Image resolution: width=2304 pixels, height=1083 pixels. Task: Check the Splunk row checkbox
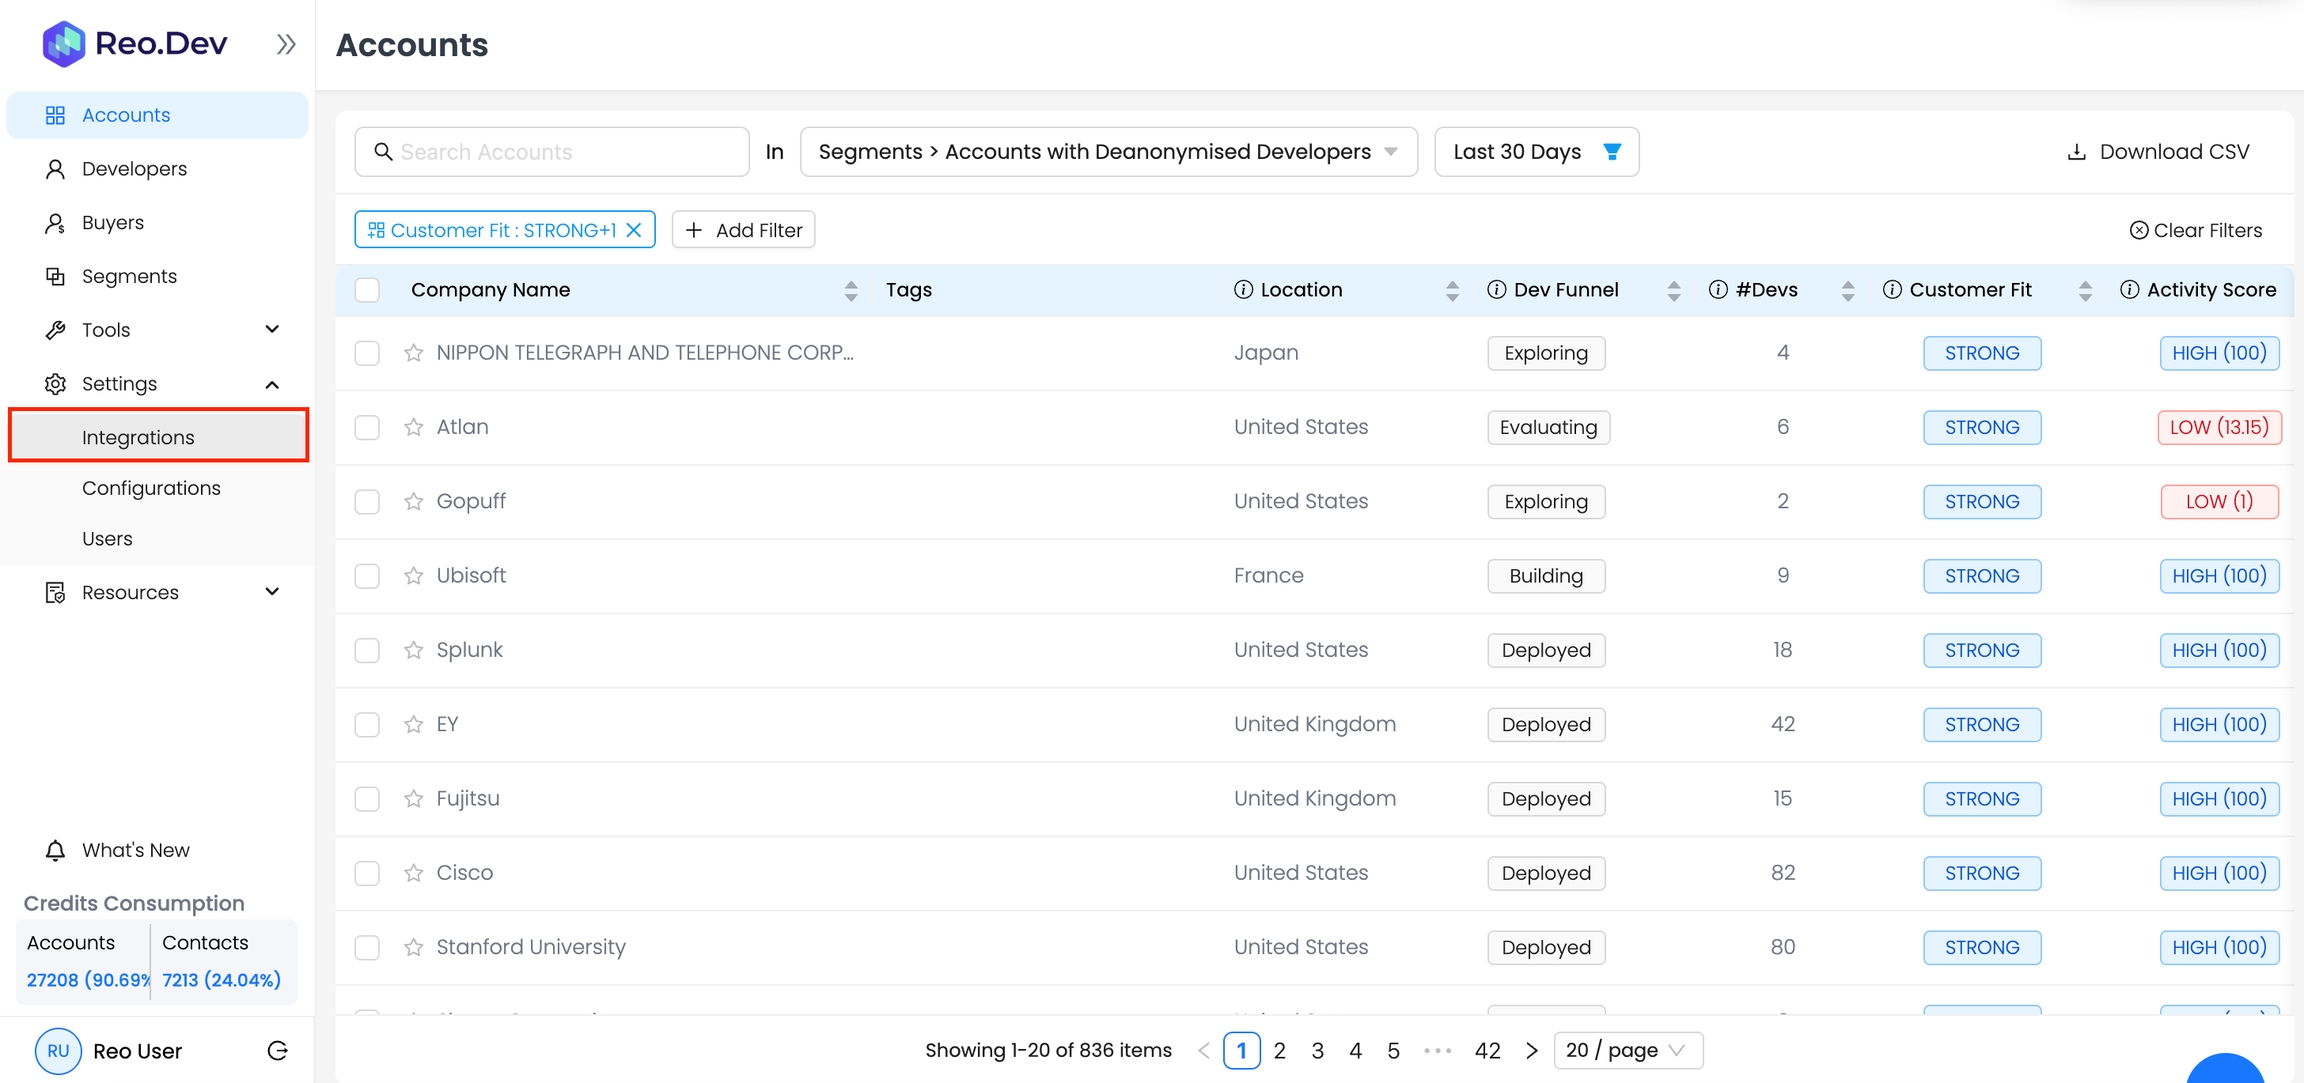click(367, 650)
